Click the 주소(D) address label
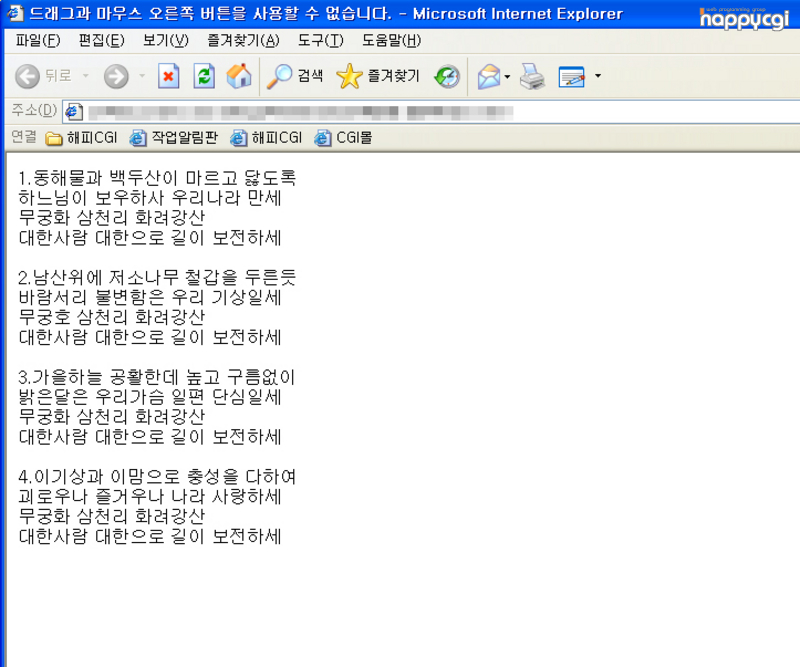Viewport: 800px width, 667px height. 34,110
